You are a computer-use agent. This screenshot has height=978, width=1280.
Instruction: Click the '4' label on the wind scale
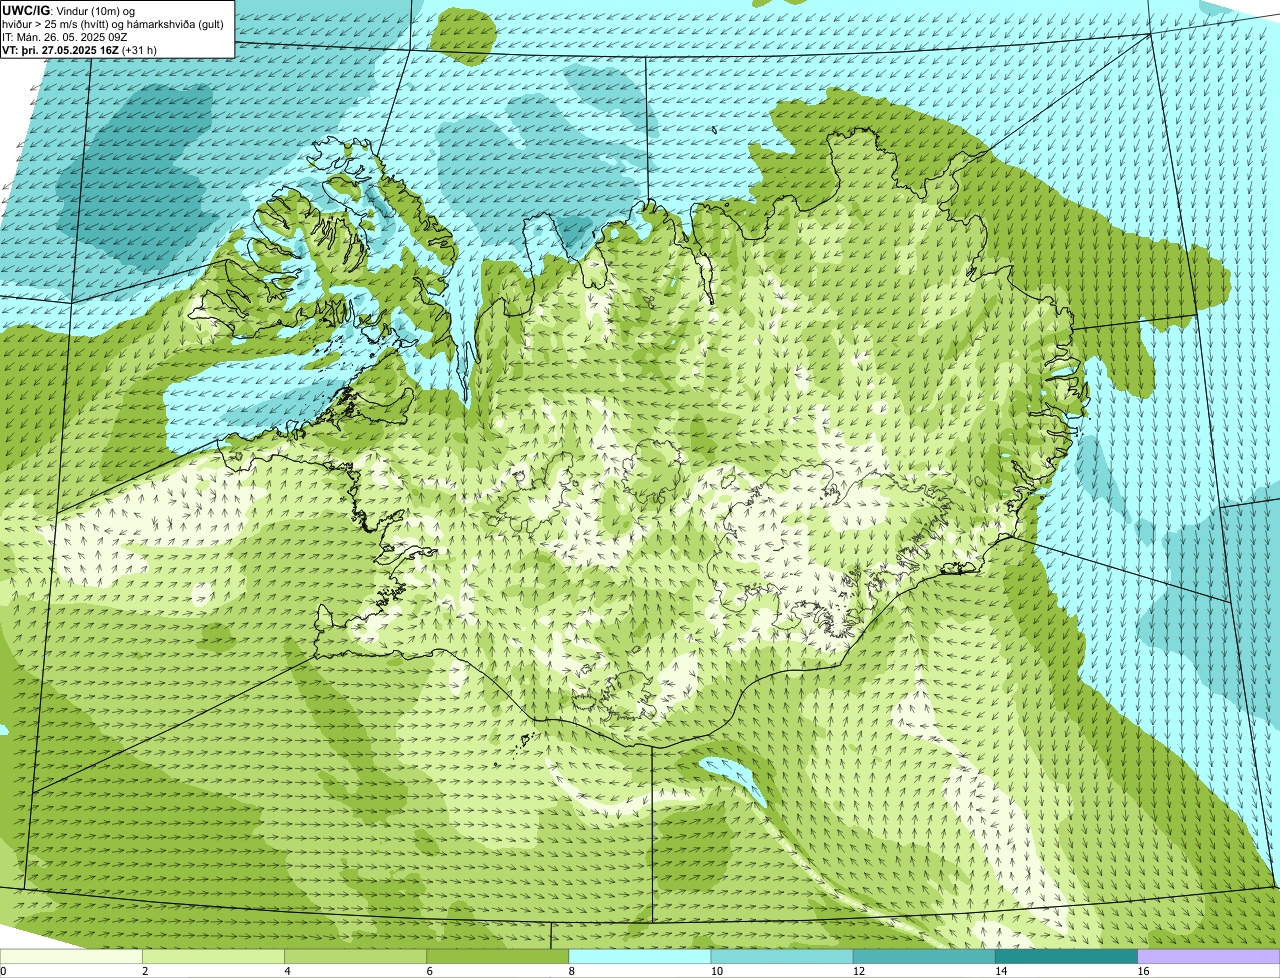point(288,971)
